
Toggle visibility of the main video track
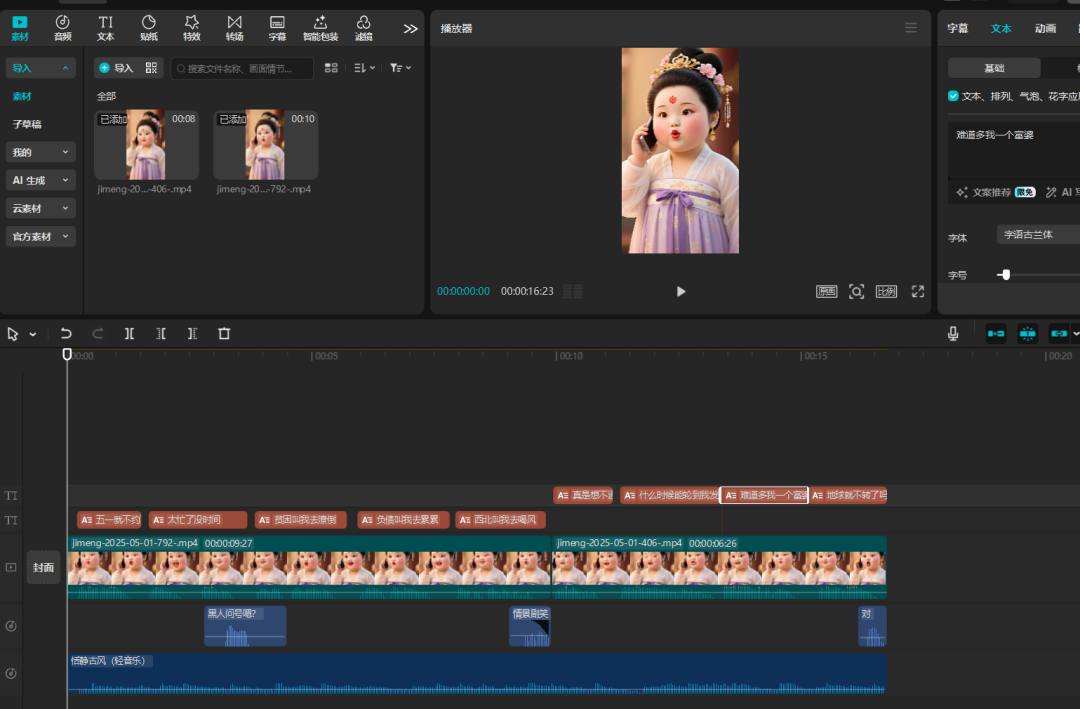(x=11, y=567)
